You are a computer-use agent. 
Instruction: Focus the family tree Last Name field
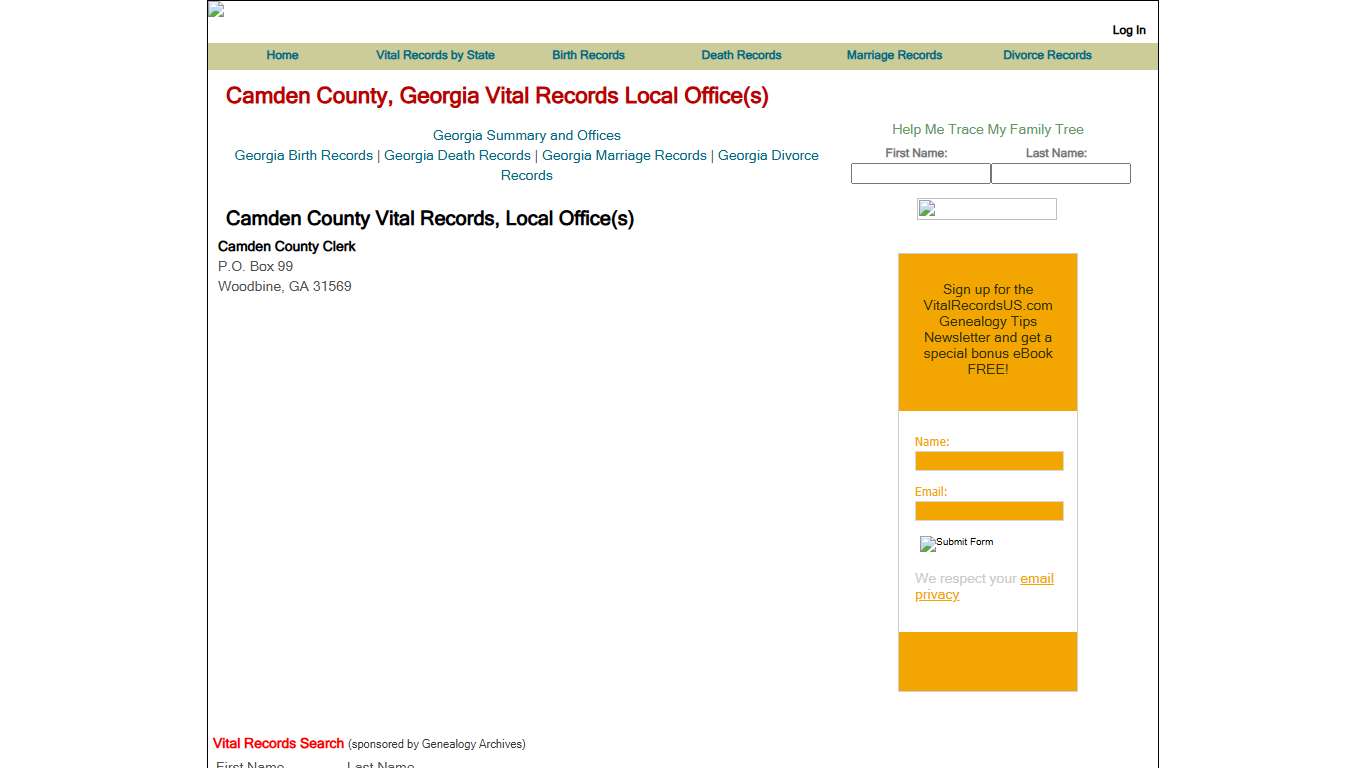tap(1060, 174)
